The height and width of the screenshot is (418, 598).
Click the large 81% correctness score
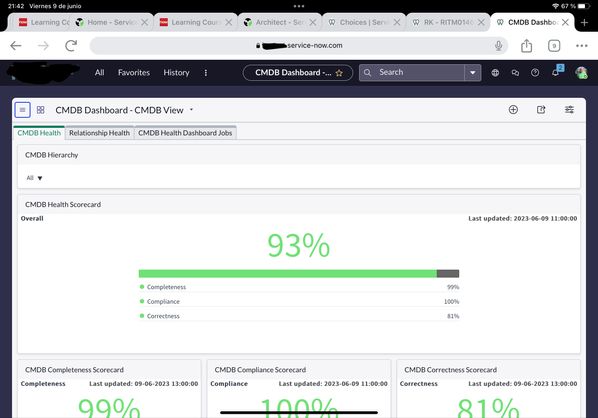tap(488, 407)
